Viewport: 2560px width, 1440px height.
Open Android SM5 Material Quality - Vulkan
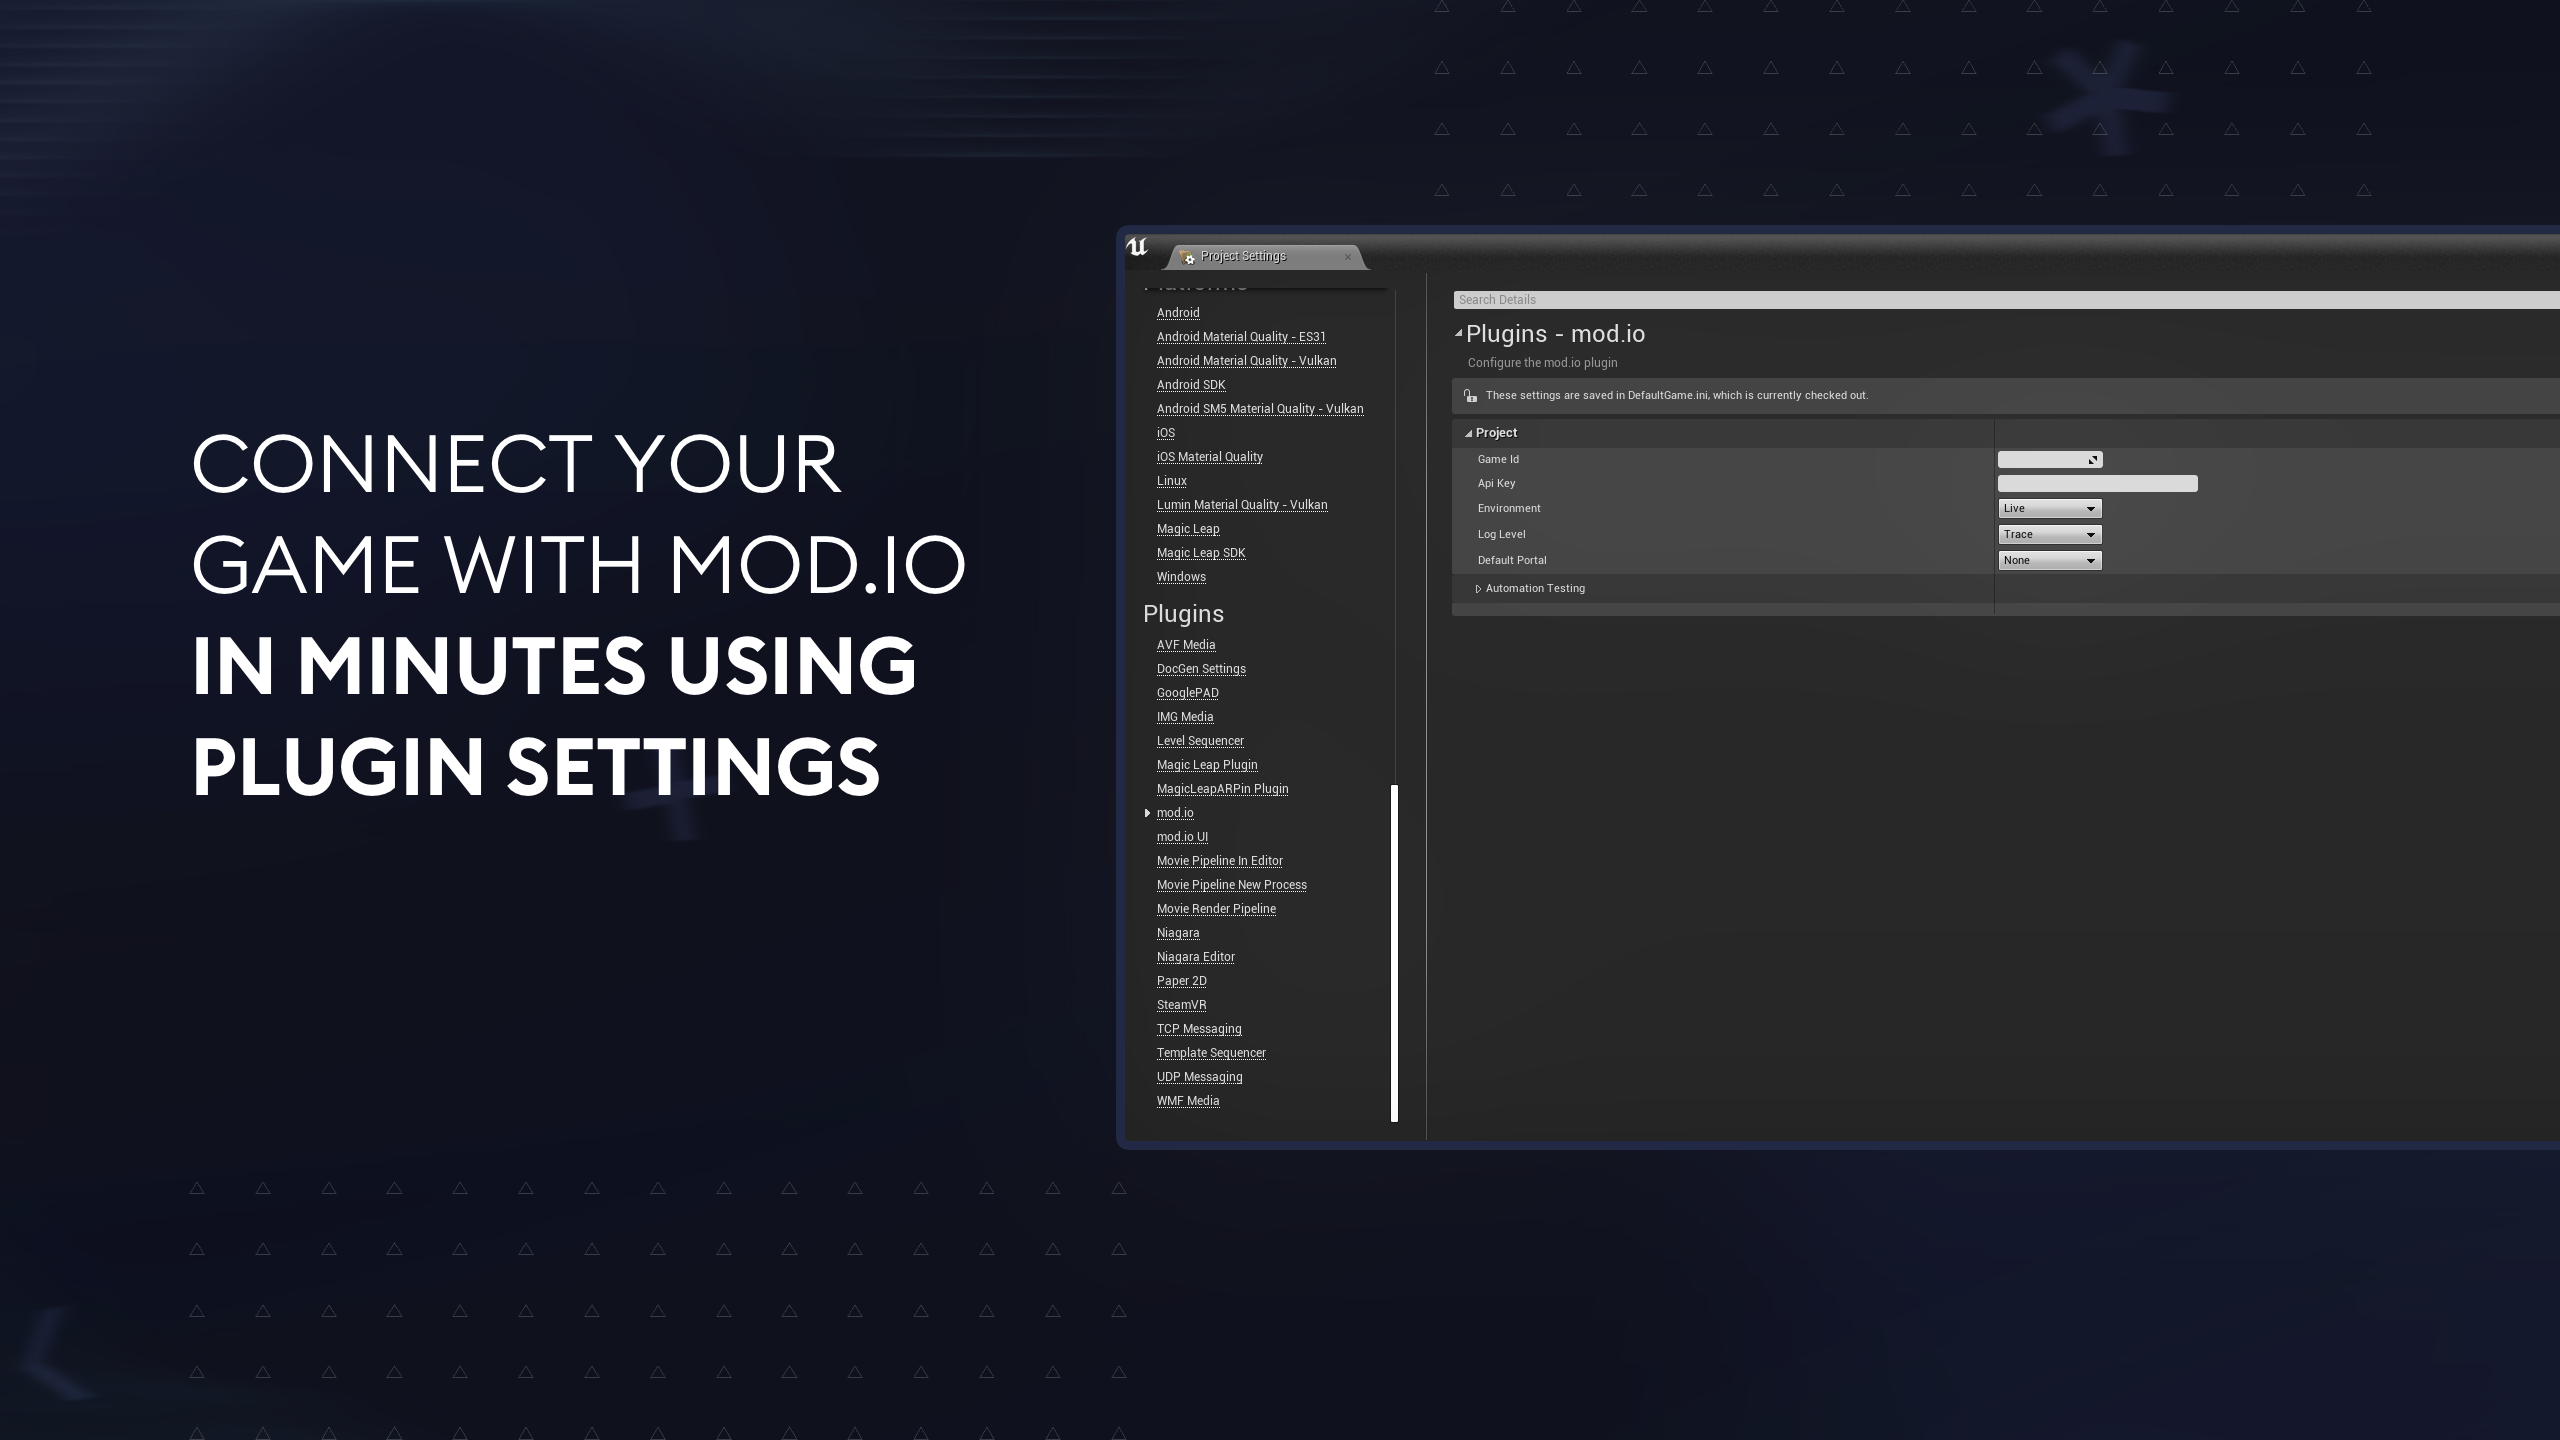(1260, 409)
